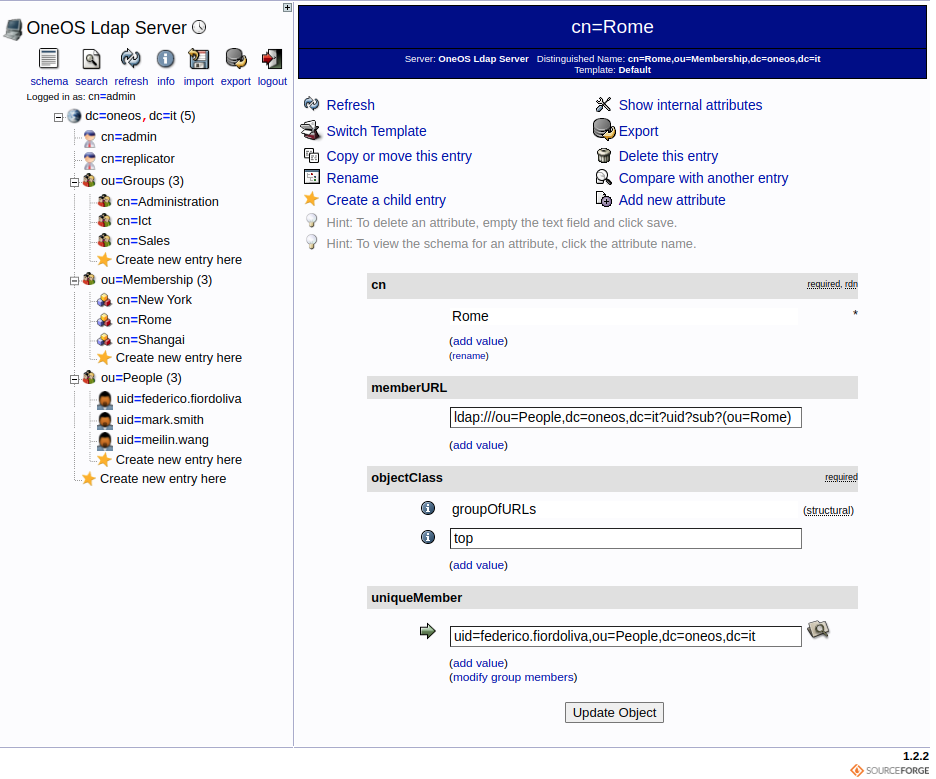Select cn=replicator entry in tree
The image size is (936, 779).
137,159
